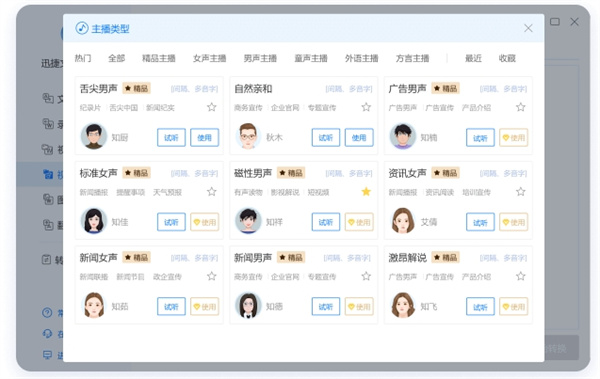
Task: Preview 磁性男声 with 试听
Action: click(x=326, y=222)
